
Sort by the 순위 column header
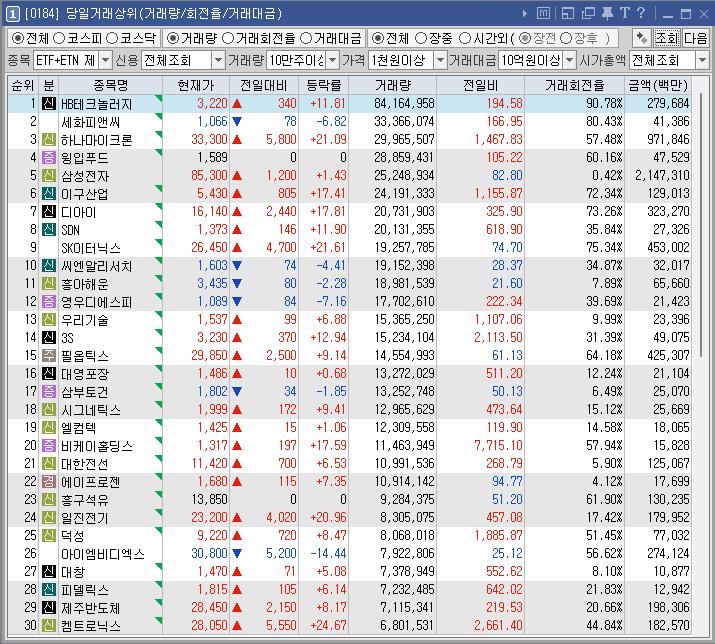pyautogui.click(x=23, y=85)
